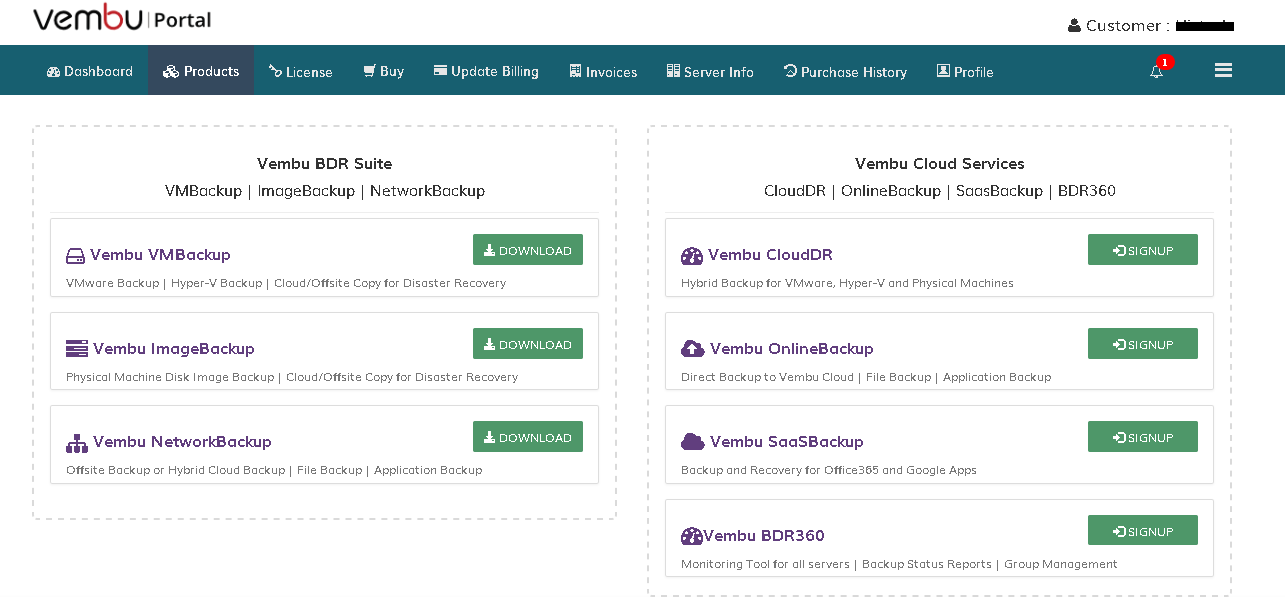Open Update Billing
Image resolution: width=1285 pixels, height=597 pixels.
pyautogui.click(x=486, y=71)
